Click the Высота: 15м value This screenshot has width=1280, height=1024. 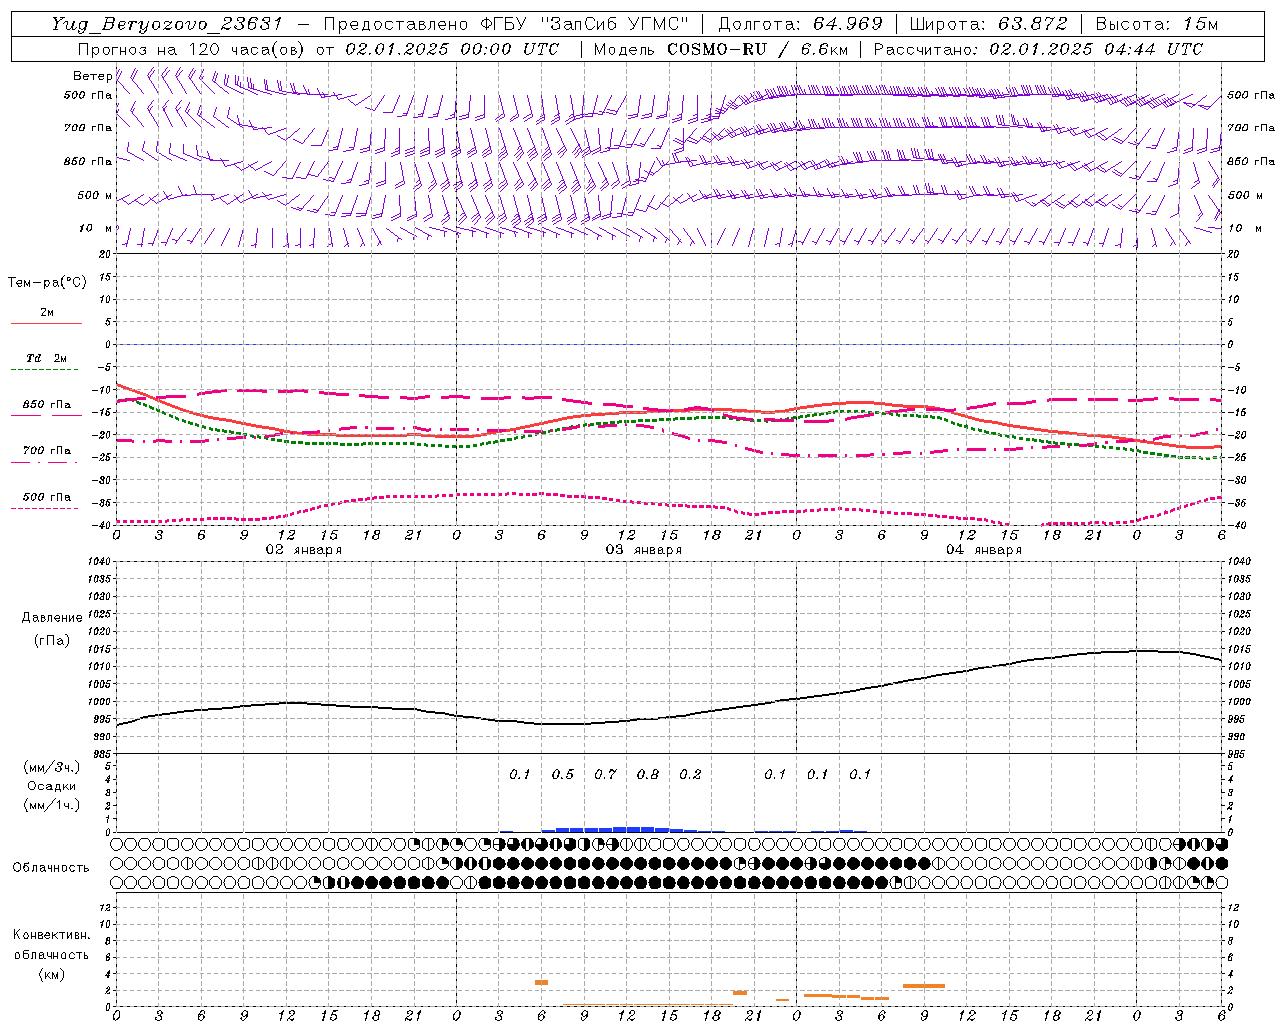point(1157,24)
